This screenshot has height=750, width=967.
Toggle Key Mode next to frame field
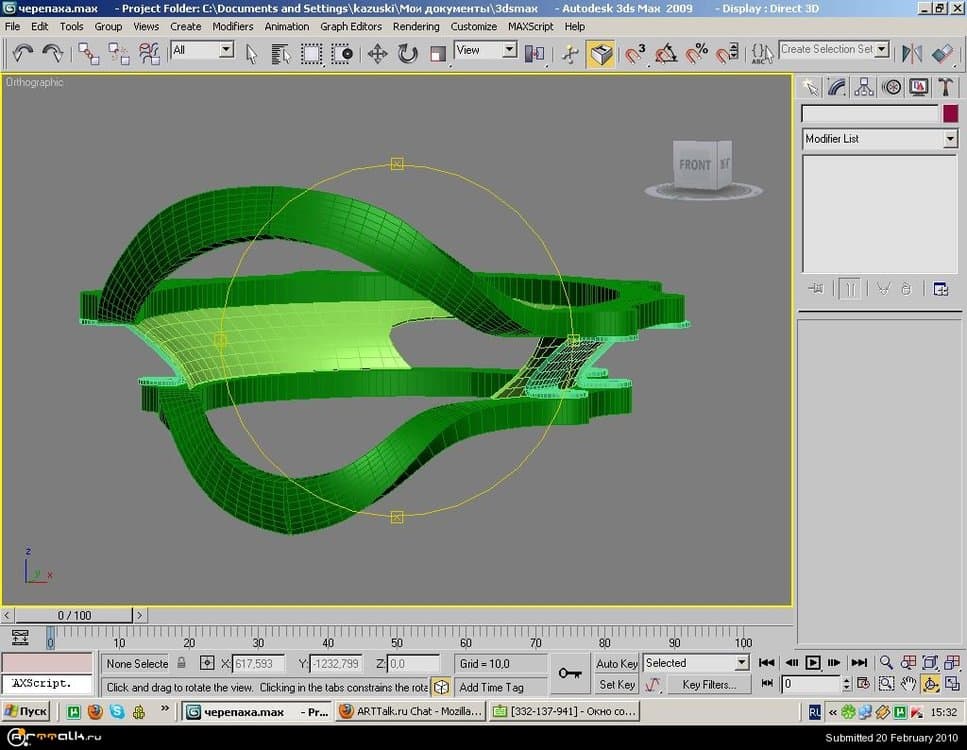coord(767,683)
